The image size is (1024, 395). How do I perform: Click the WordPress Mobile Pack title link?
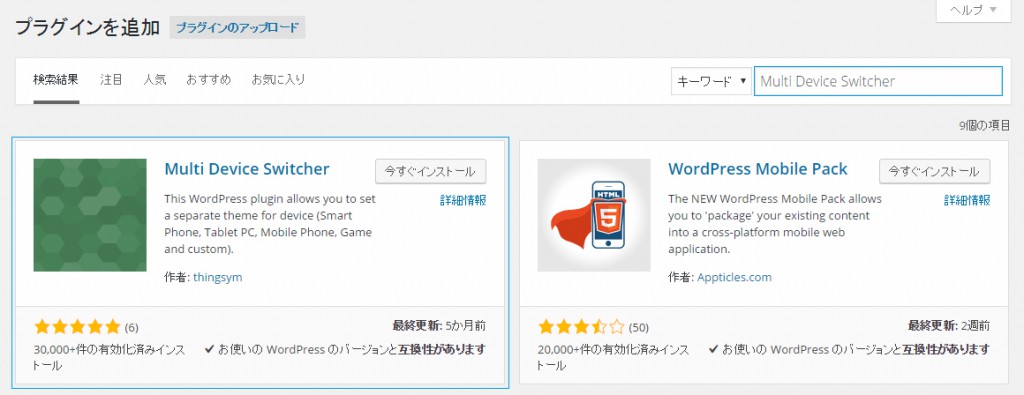coord(758,169)
